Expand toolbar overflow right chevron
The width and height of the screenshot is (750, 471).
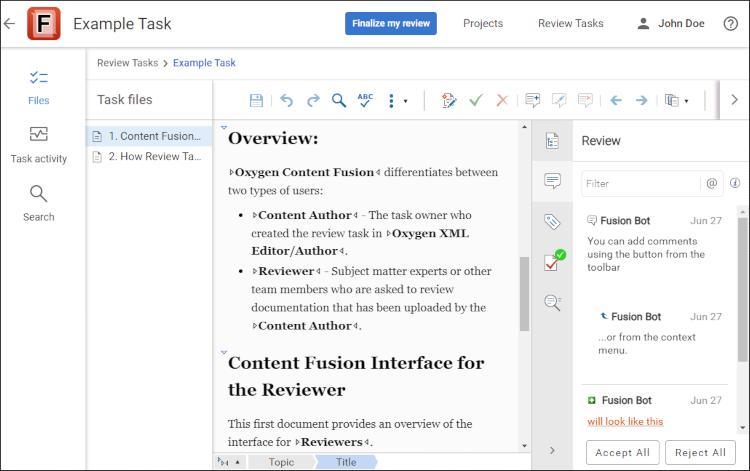(734, 100)
